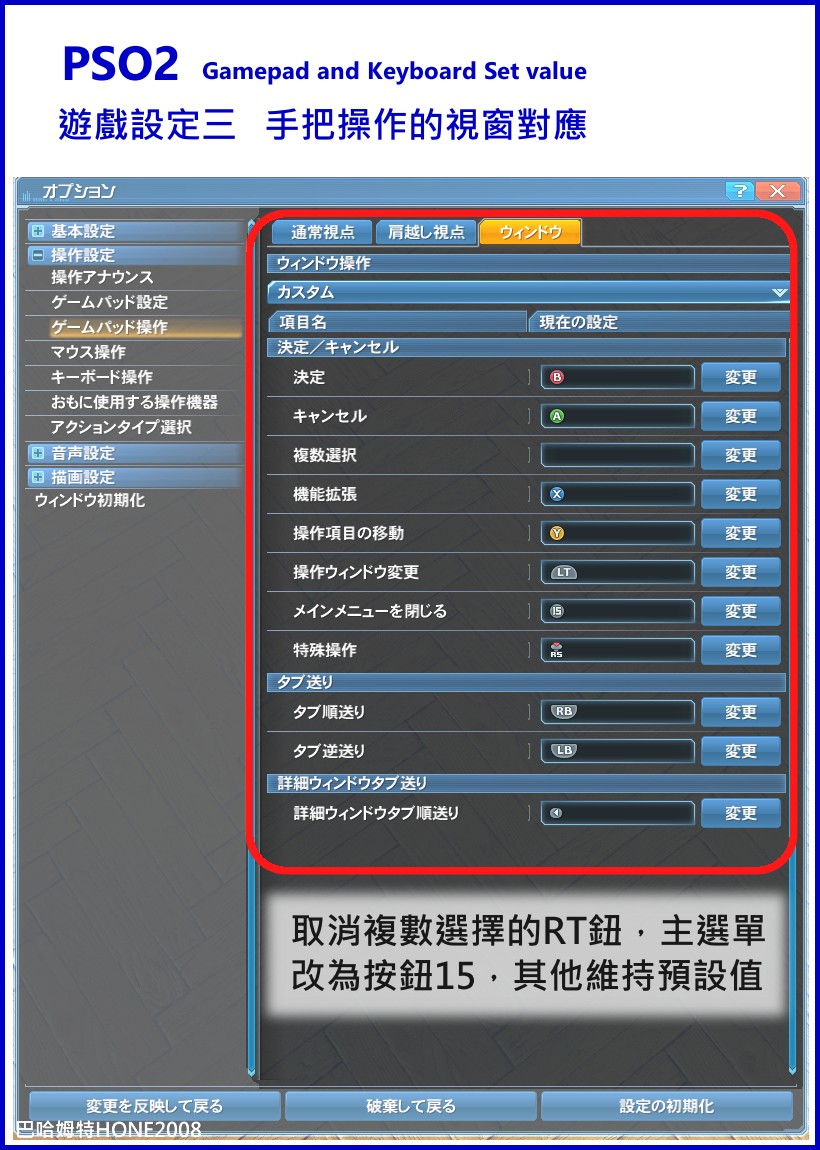This screenshot has height=1150, width=820.
Task: Switch to the 肩越し視点 tab
Action: (426, 232)
